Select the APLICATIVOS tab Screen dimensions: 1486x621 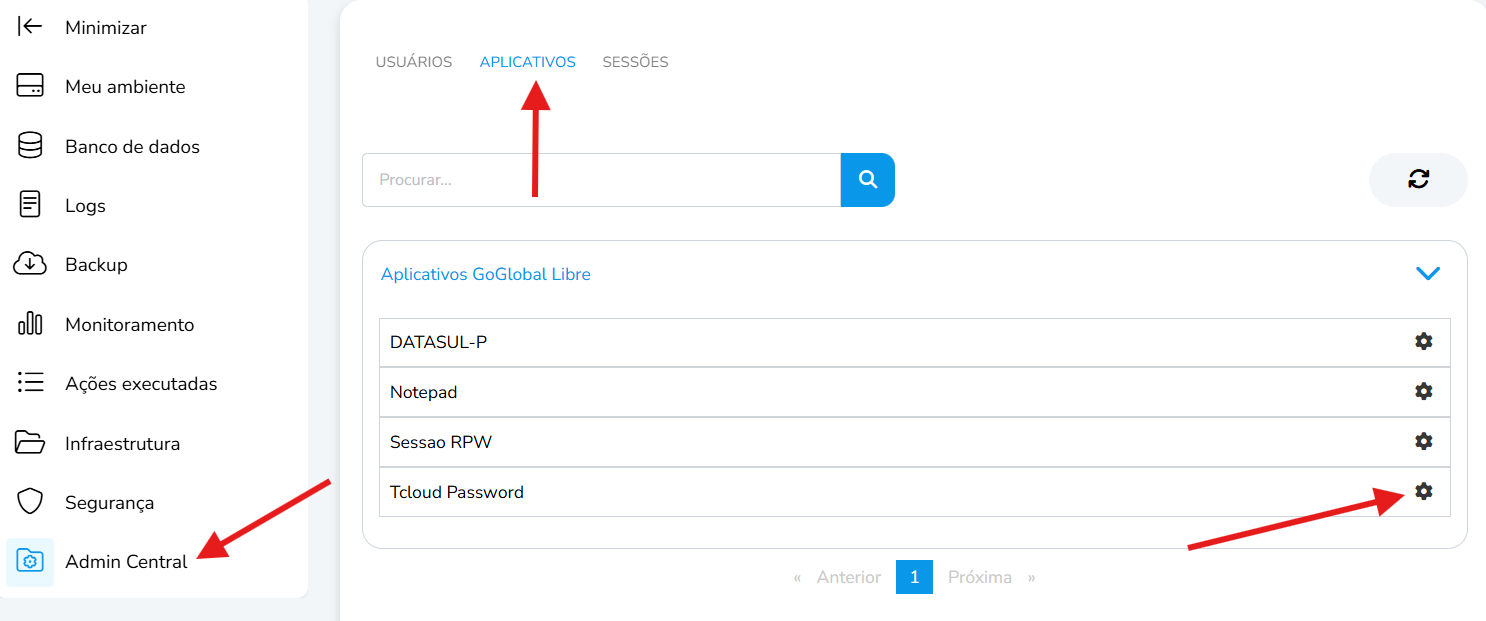tap(528, 62)
